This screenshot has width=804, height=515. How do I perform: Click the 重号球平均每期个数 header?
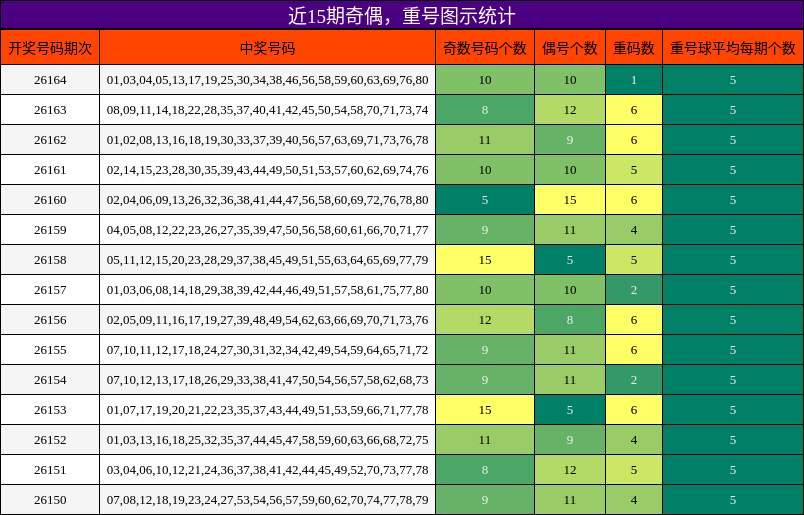[733, 48]
